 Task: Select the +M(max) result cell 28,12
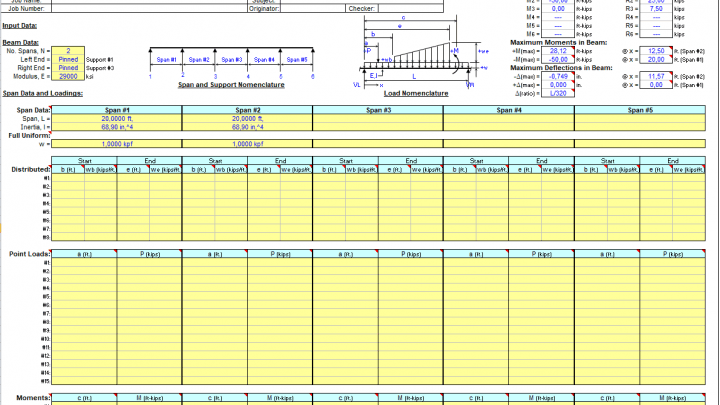(558, 51)
